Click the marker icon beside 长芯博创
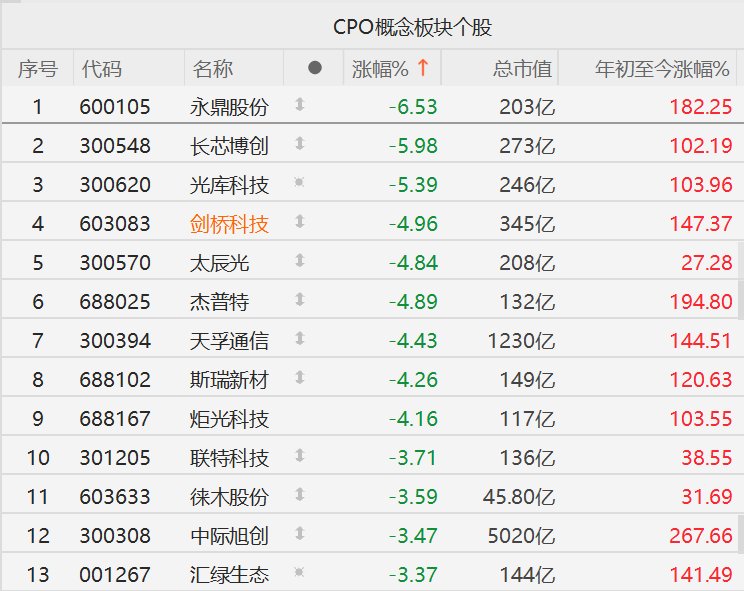This screenshot has height=591, width=744. 299,145
